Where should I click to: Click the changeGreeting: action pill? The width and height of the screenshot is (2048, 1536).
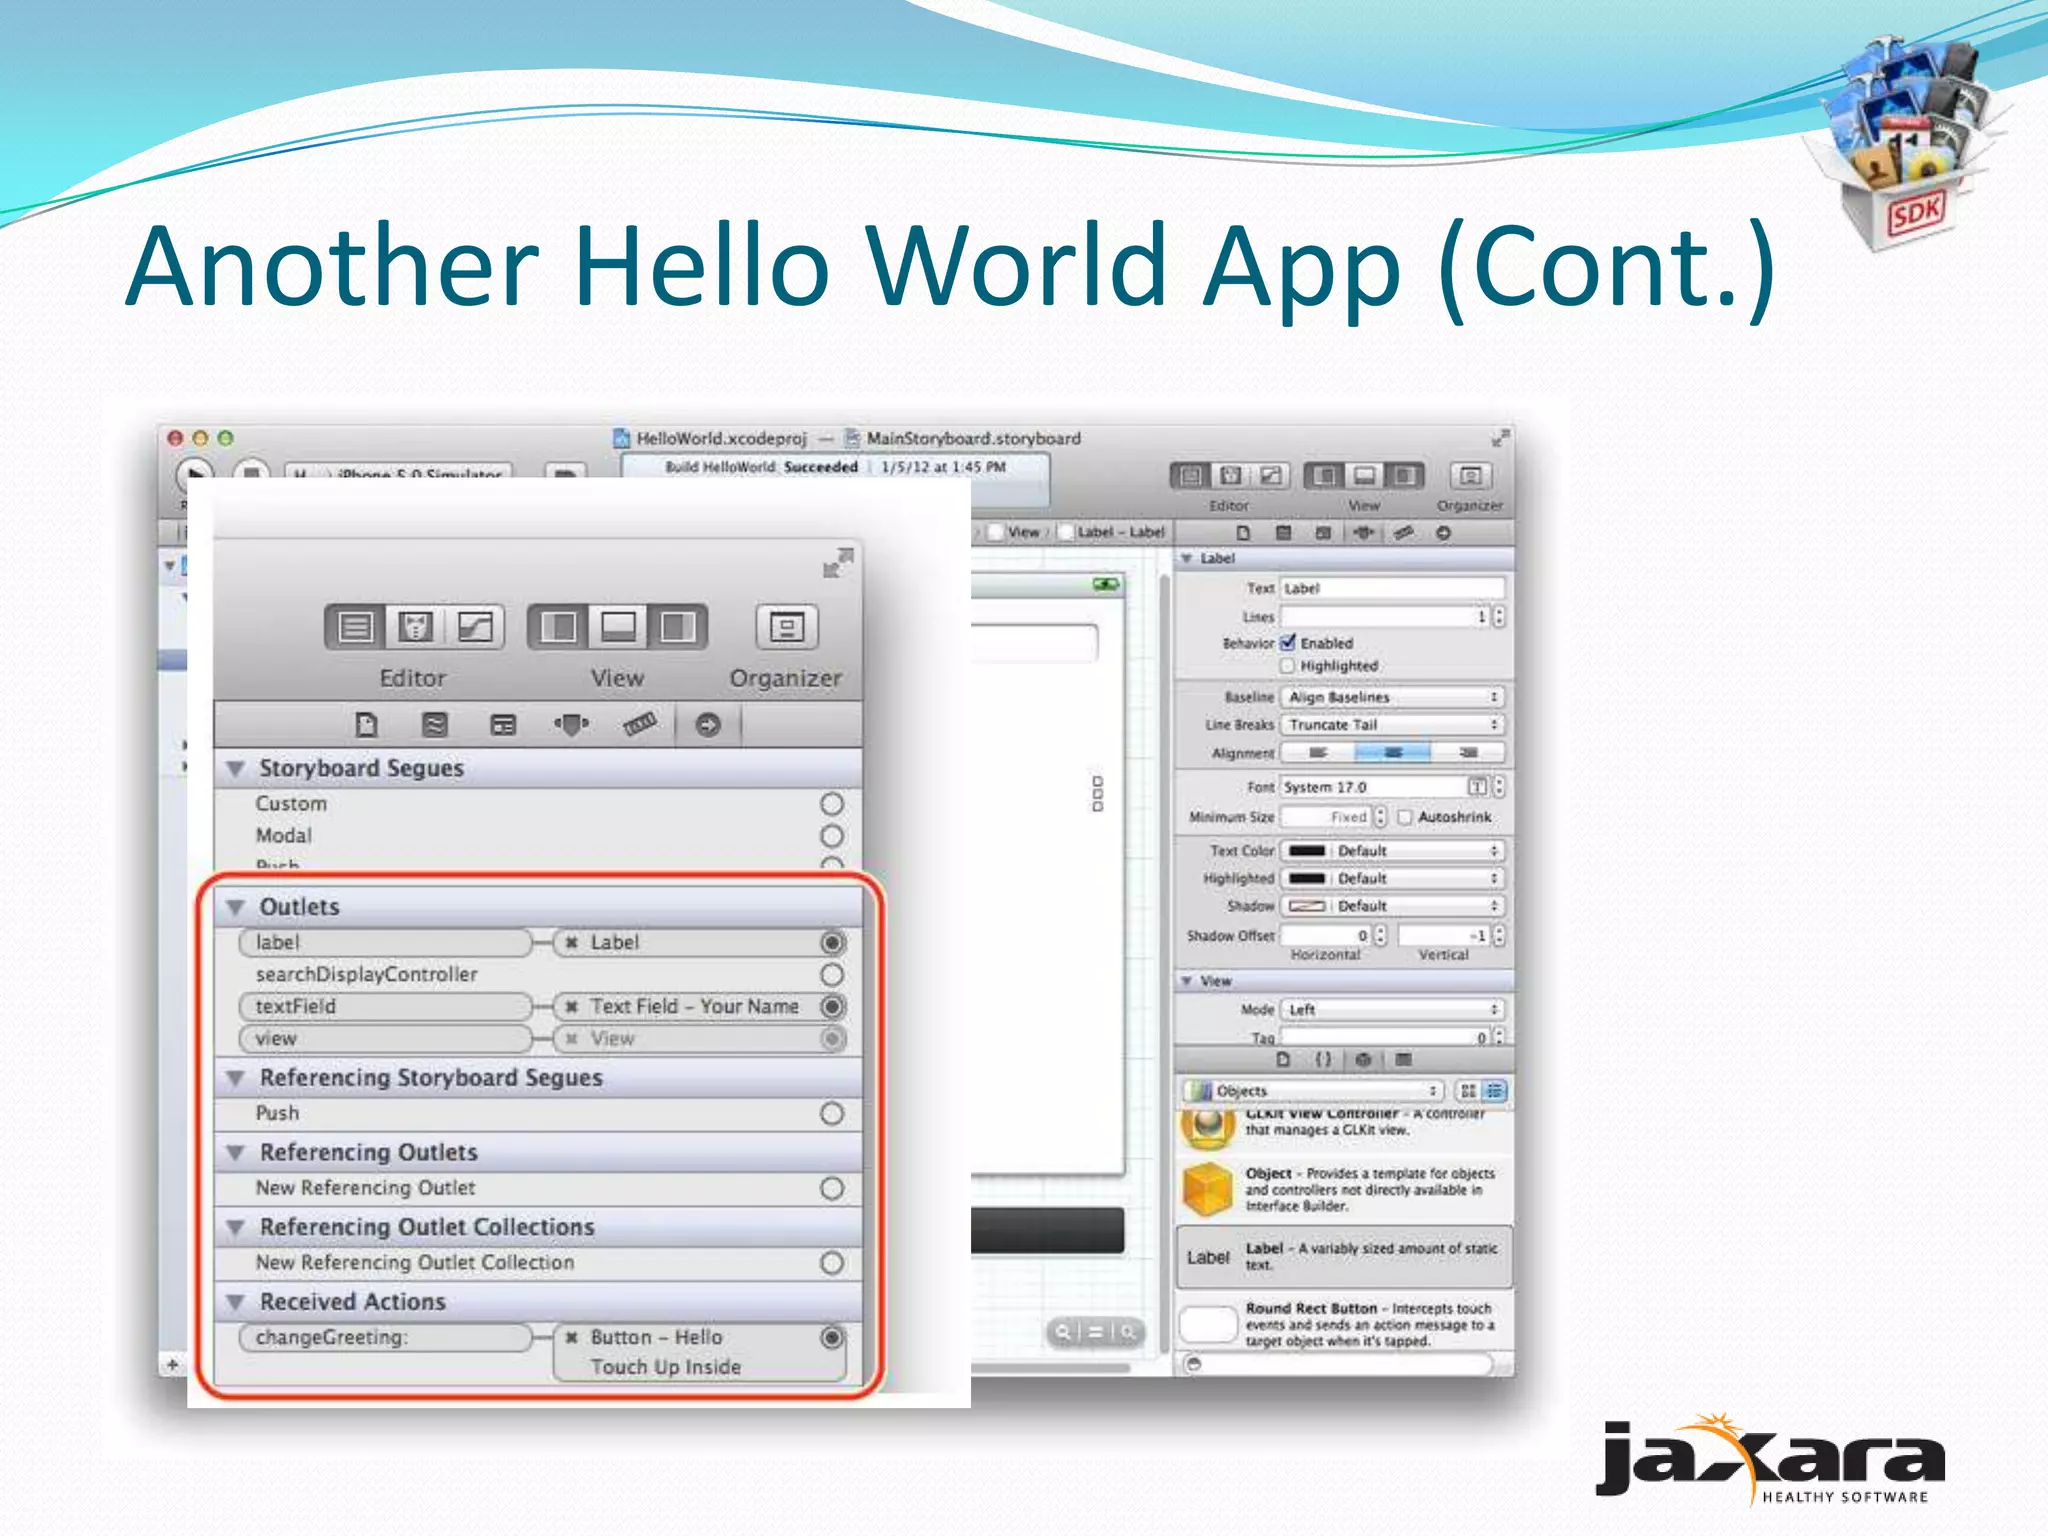click(386, 1338)
